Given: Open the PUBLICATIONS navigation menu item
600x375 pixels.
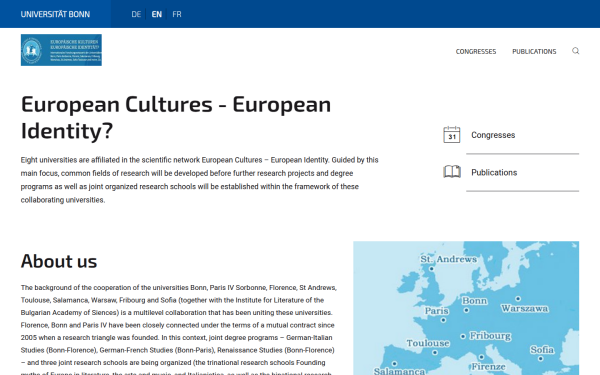Looking at the screenshot, I should [534, 51].
